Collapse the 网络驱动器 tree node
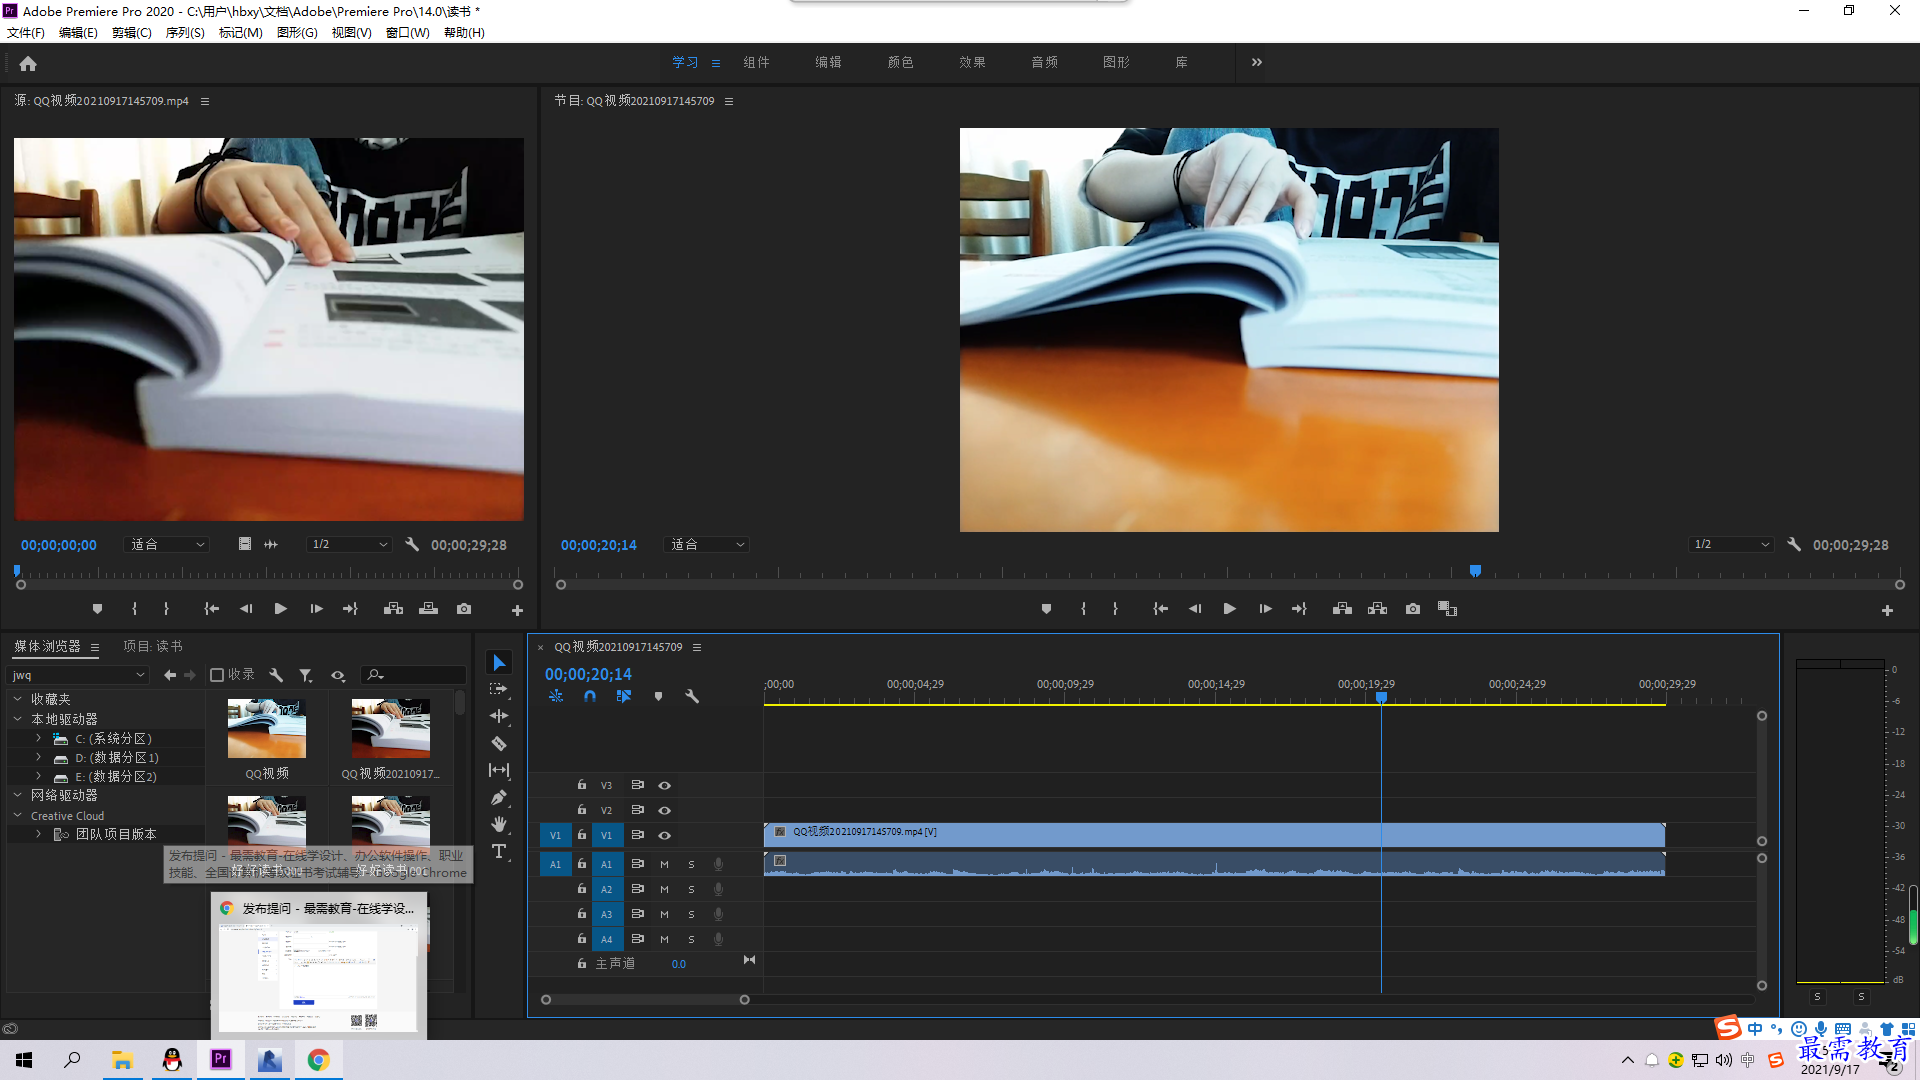1920x1080 pixels. tap(17, 795)
